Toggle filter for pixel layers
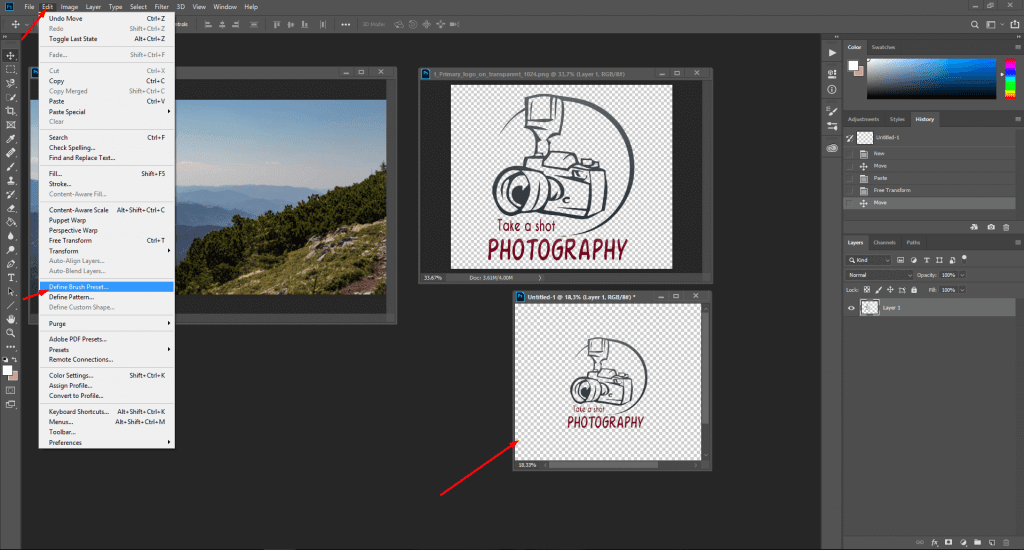The height and width of the screenshot is (550, 1024). [x=901, y=260]
